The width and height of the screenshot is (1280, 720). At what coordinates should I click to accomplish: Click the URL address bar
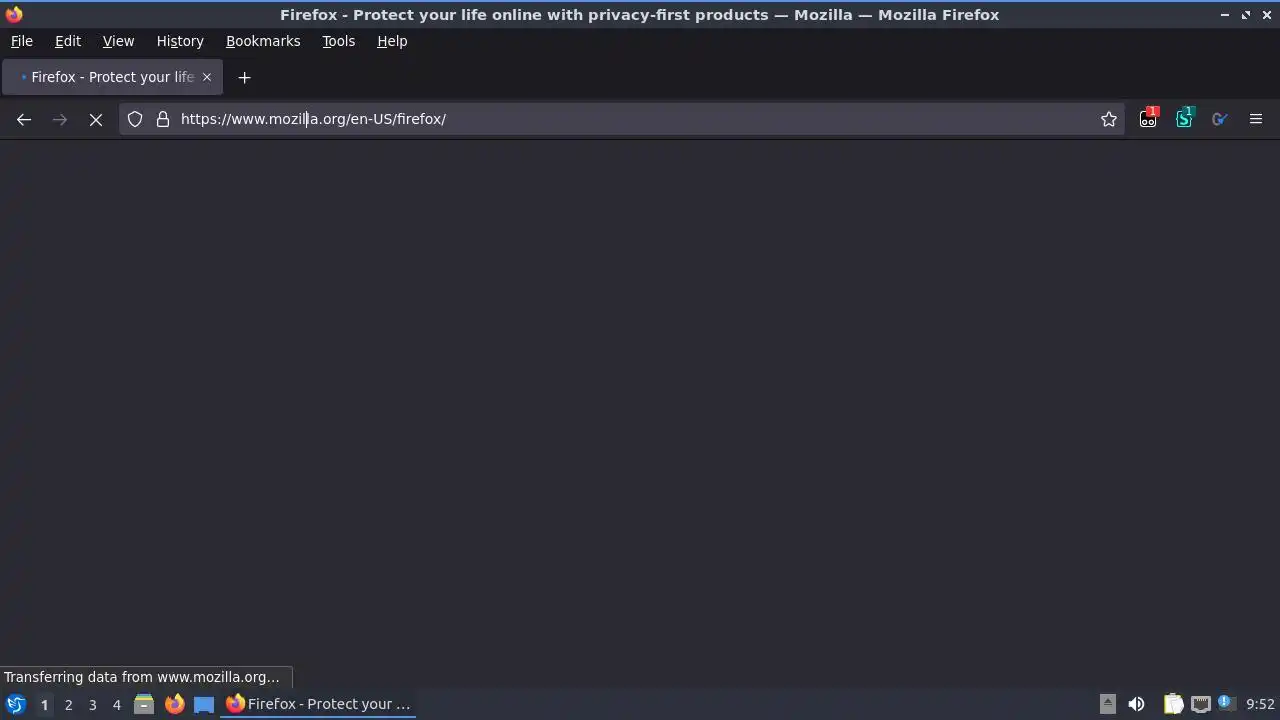tap(620, 119)
